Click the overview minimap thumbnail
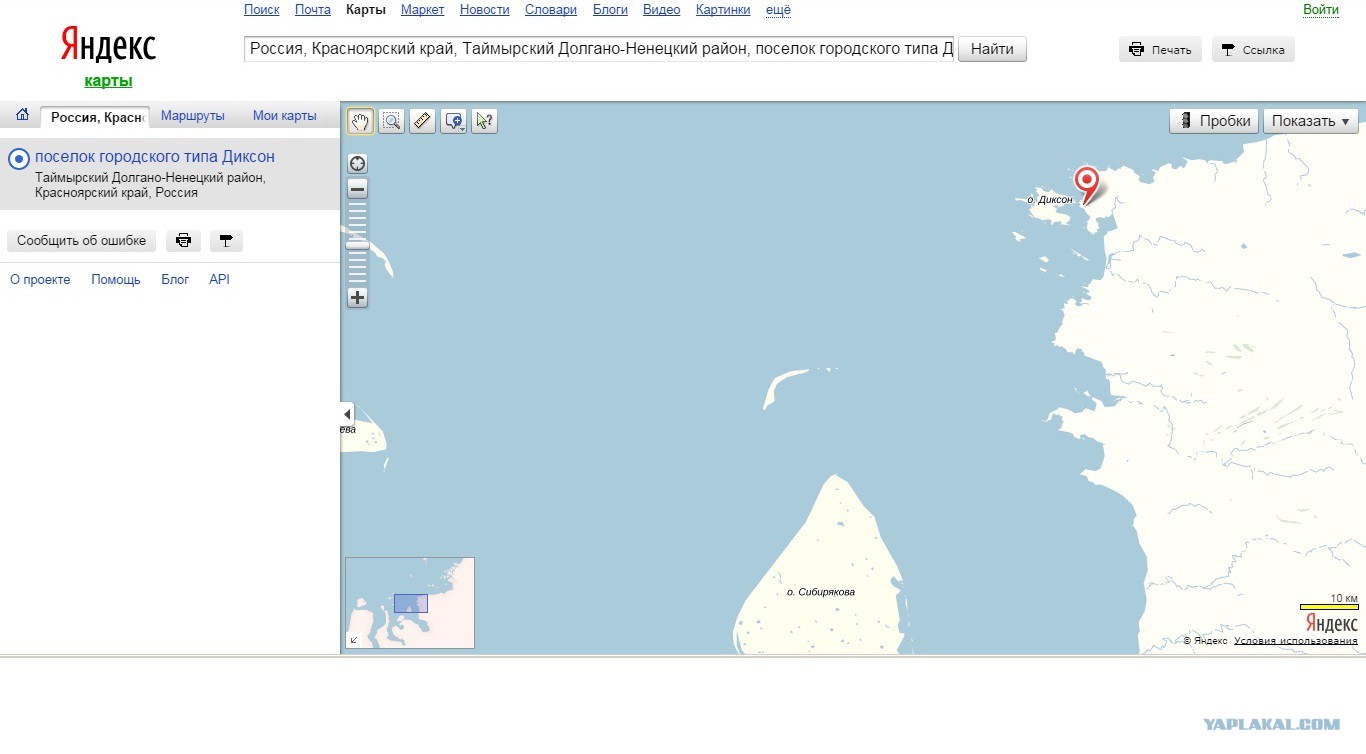 (x=410, y=603)
